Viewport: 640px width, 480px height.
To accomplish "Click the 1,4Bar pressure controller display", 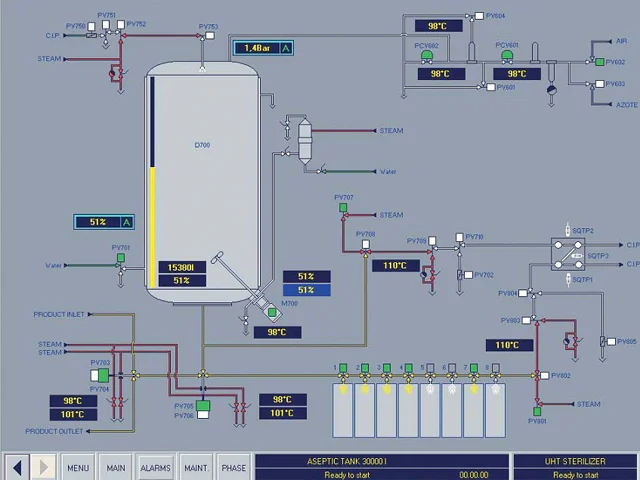I will 263,48.
